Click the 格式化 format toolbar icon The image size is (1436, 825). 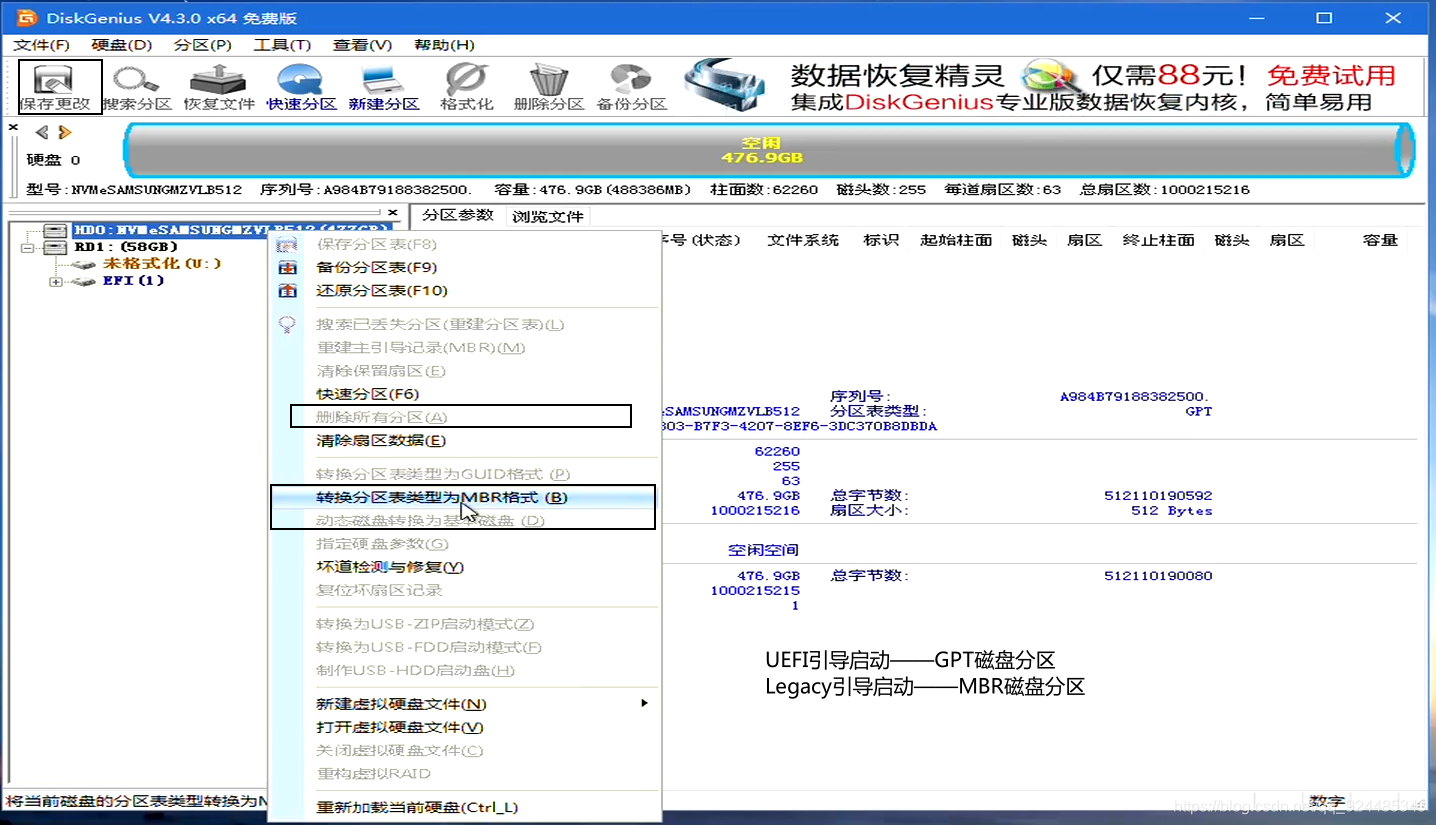tap(466, 87)
